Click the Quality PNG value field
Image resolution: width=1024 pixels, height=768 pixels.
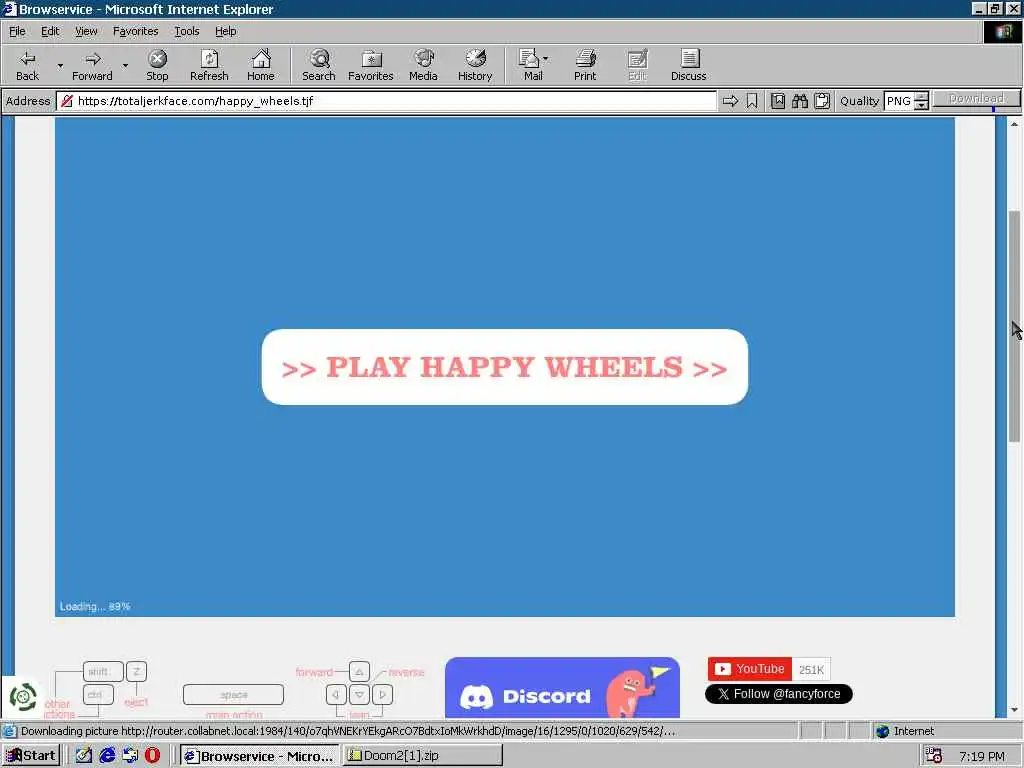coord(899,101)
